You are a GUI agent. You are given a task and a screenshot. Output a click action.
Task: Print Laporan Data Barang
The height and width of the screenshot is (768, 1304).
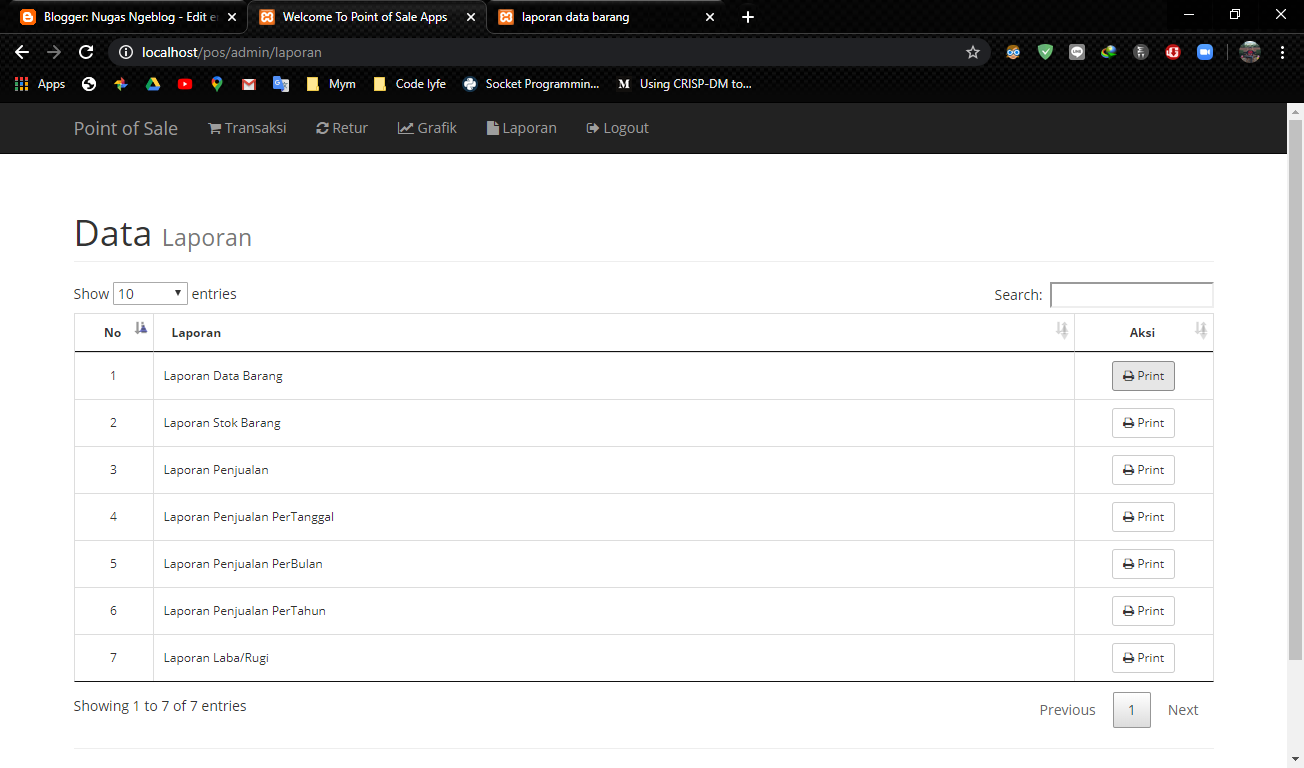tap(1143, 376)
